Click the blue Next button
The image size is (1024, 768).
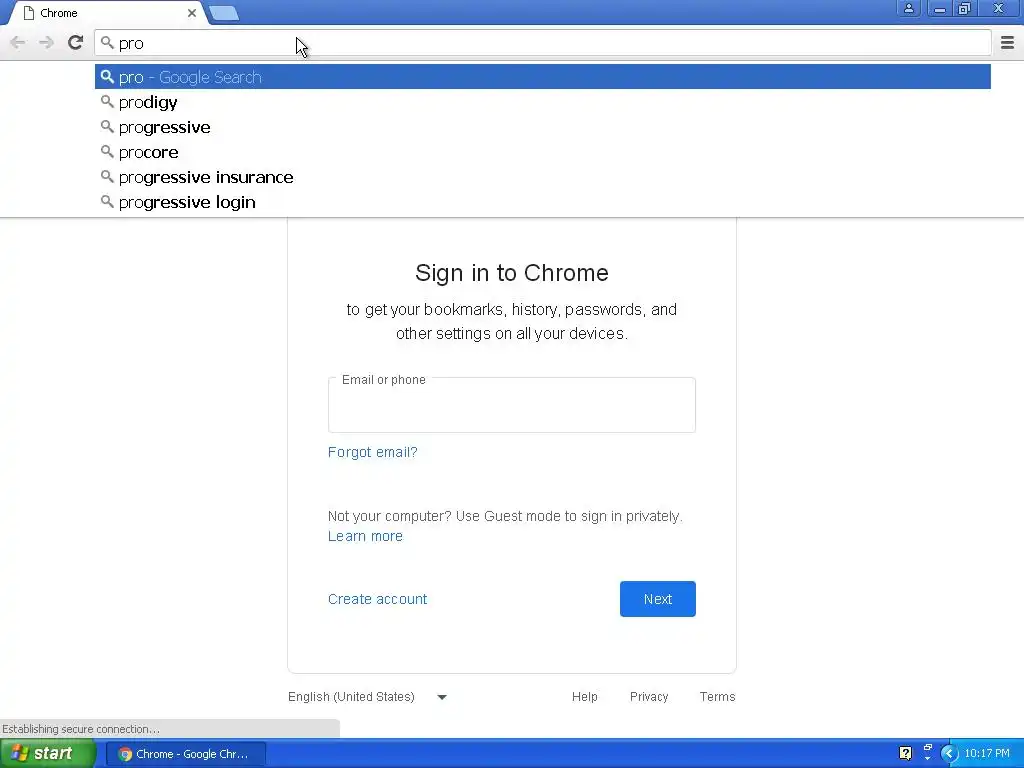point(658,599)
